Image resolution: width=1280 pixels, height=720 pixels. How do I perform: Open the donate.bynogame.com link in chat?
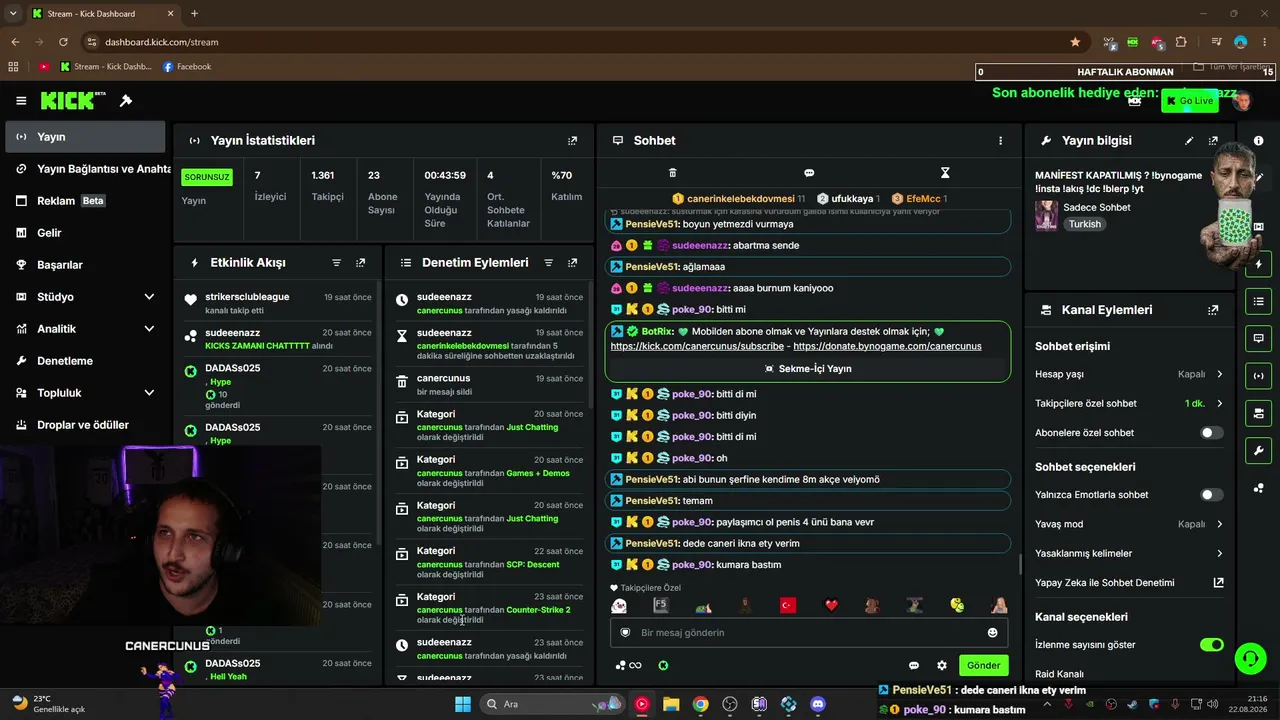[887, 346]
